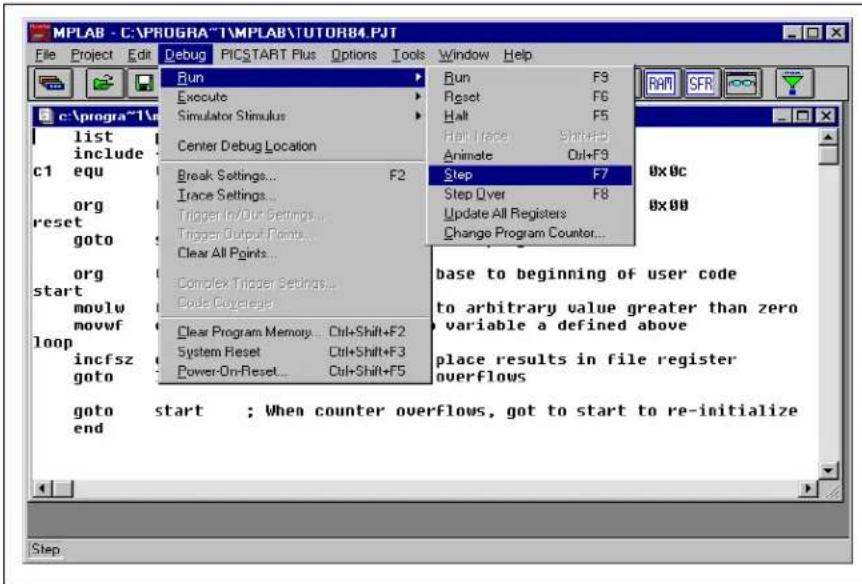Open the Options menu
This screenshot has width=862, height=584.
[x=353, y=55]
